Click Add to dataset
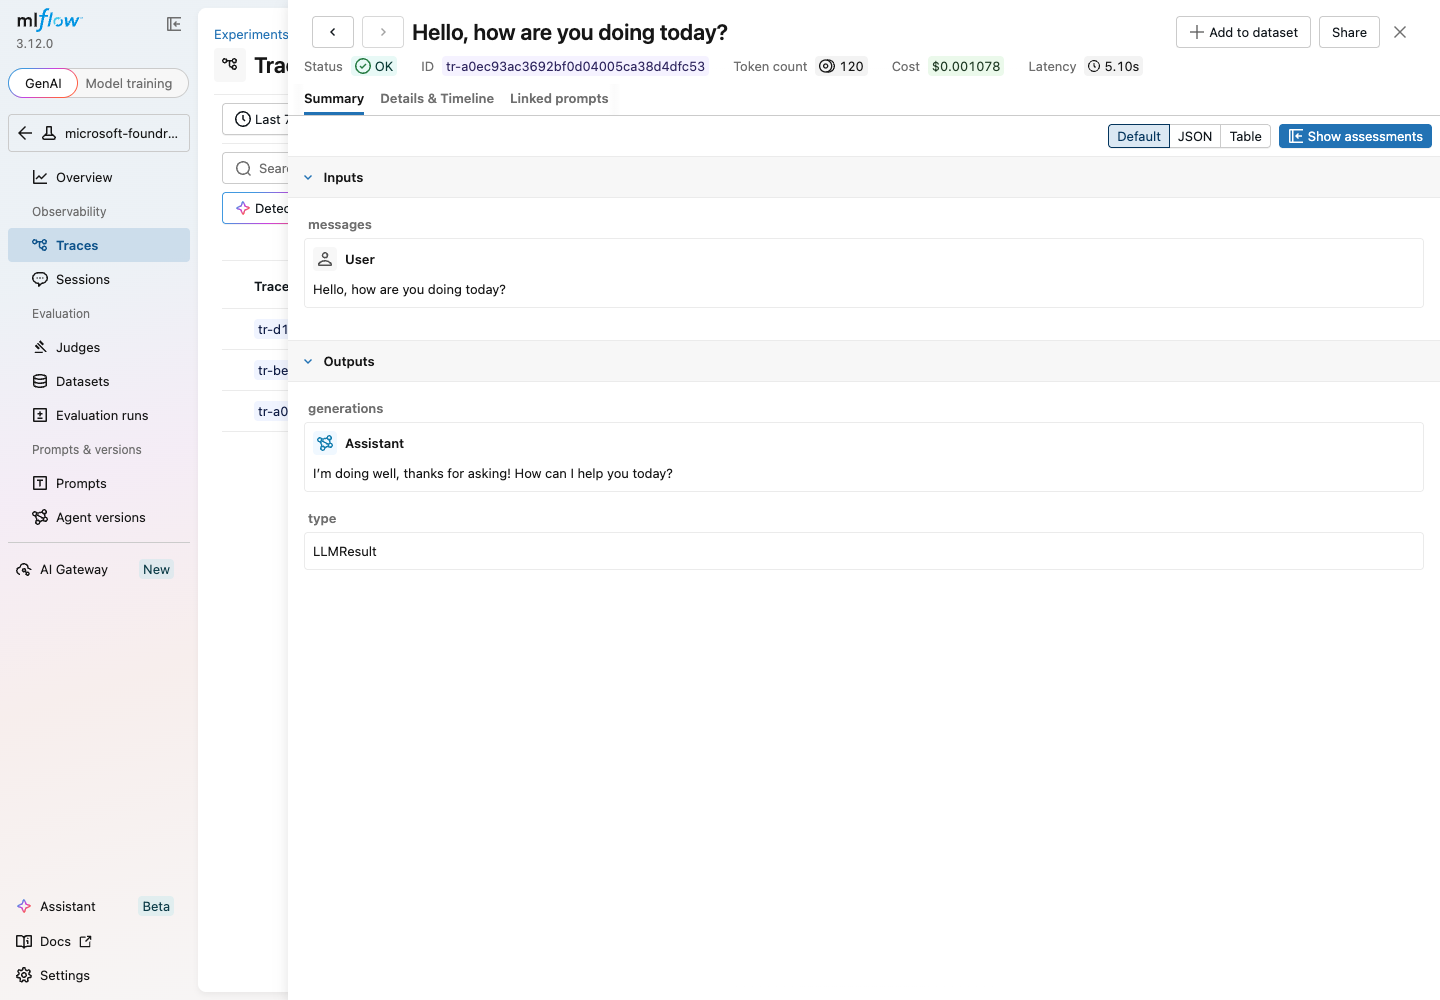This screenshot has height=1000, width=1440. (1243, 32)
